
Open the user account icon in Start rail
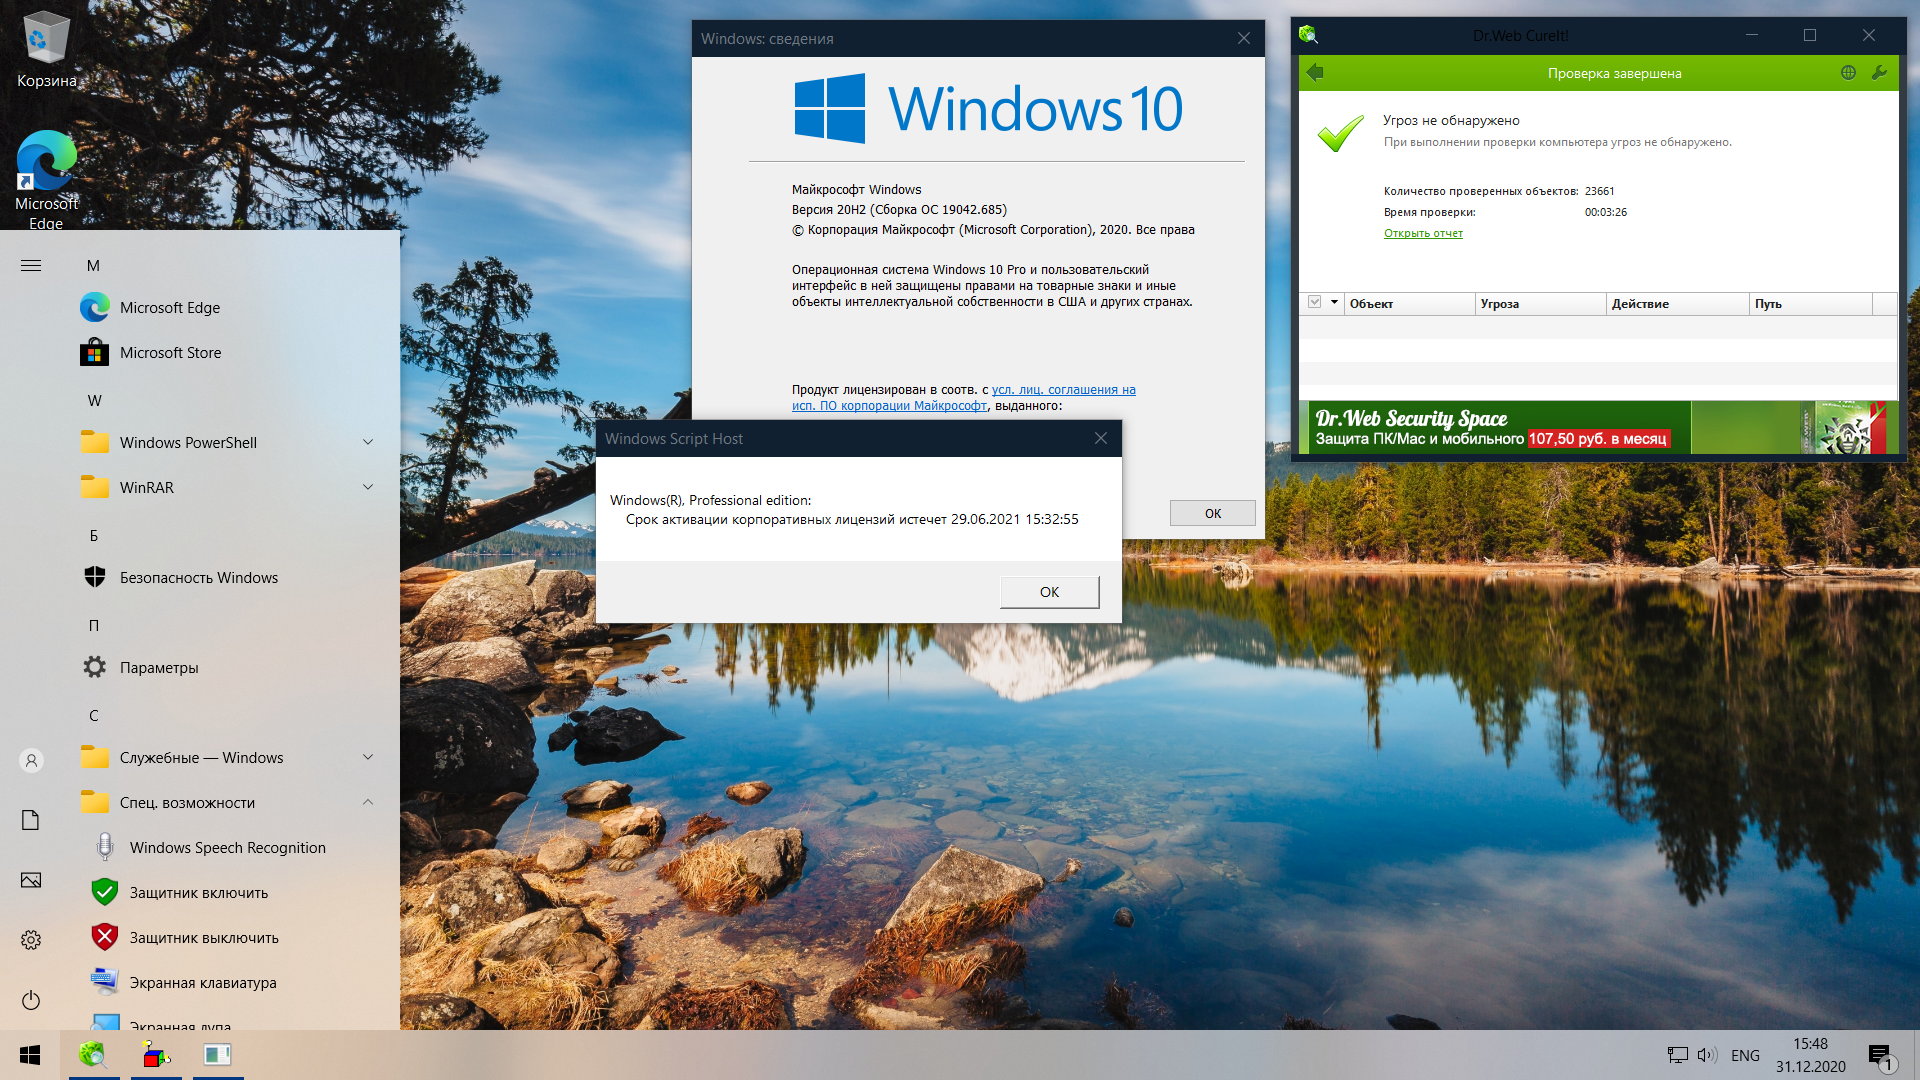tap(31, 761)
